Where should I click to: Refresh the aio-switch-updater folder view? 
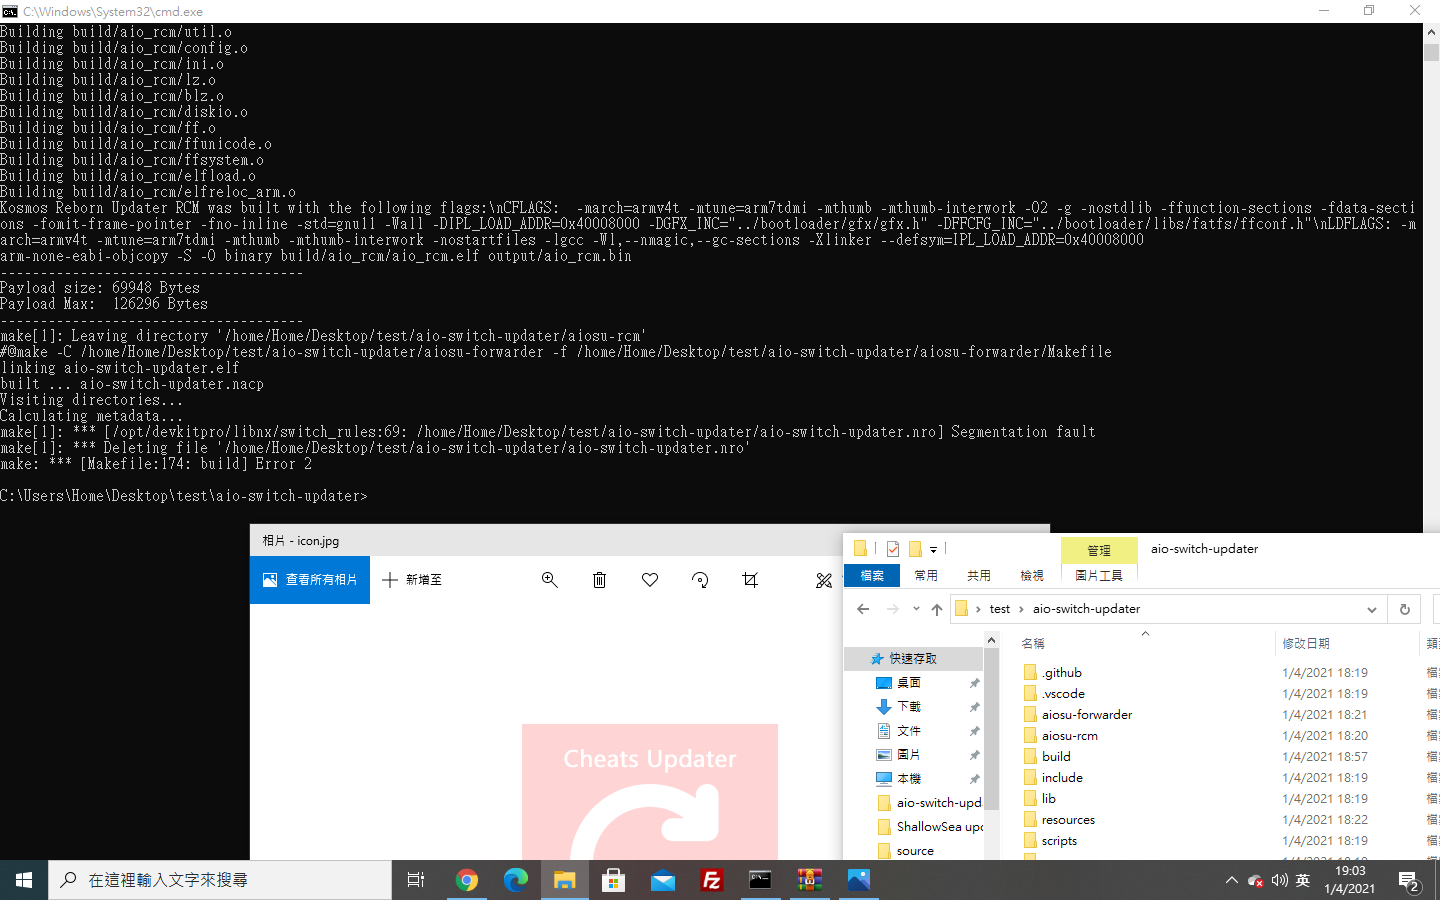point(1404,608)
